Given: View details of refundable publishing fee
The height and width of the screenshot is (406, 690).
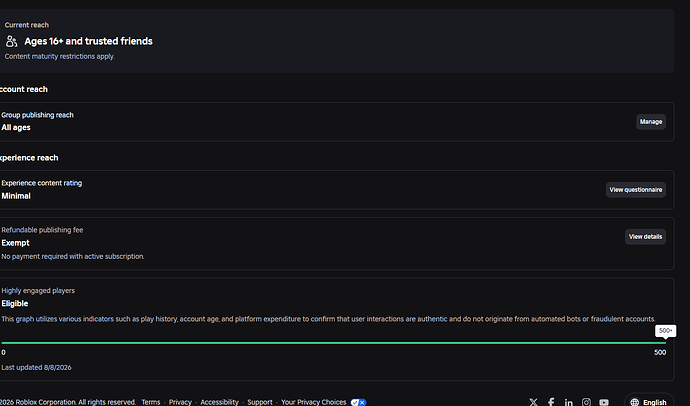Looking at the screenshot, I should click(x=645, y=237).
